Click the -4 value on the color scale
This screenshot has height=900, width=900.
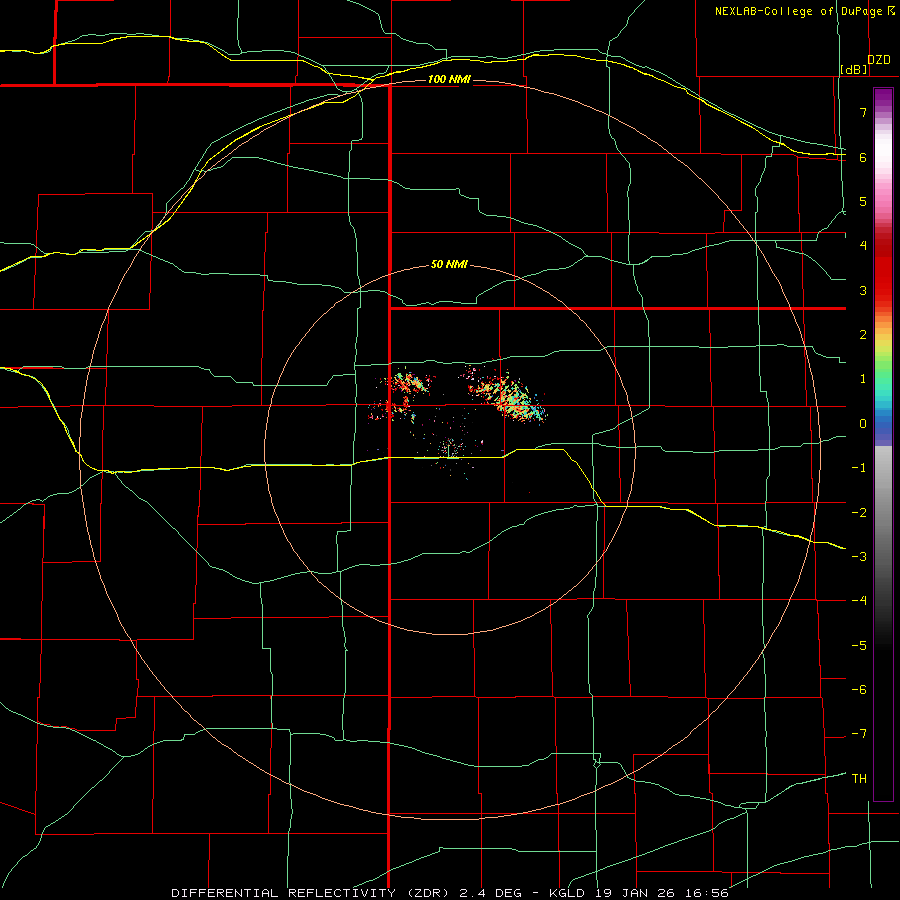859,601
